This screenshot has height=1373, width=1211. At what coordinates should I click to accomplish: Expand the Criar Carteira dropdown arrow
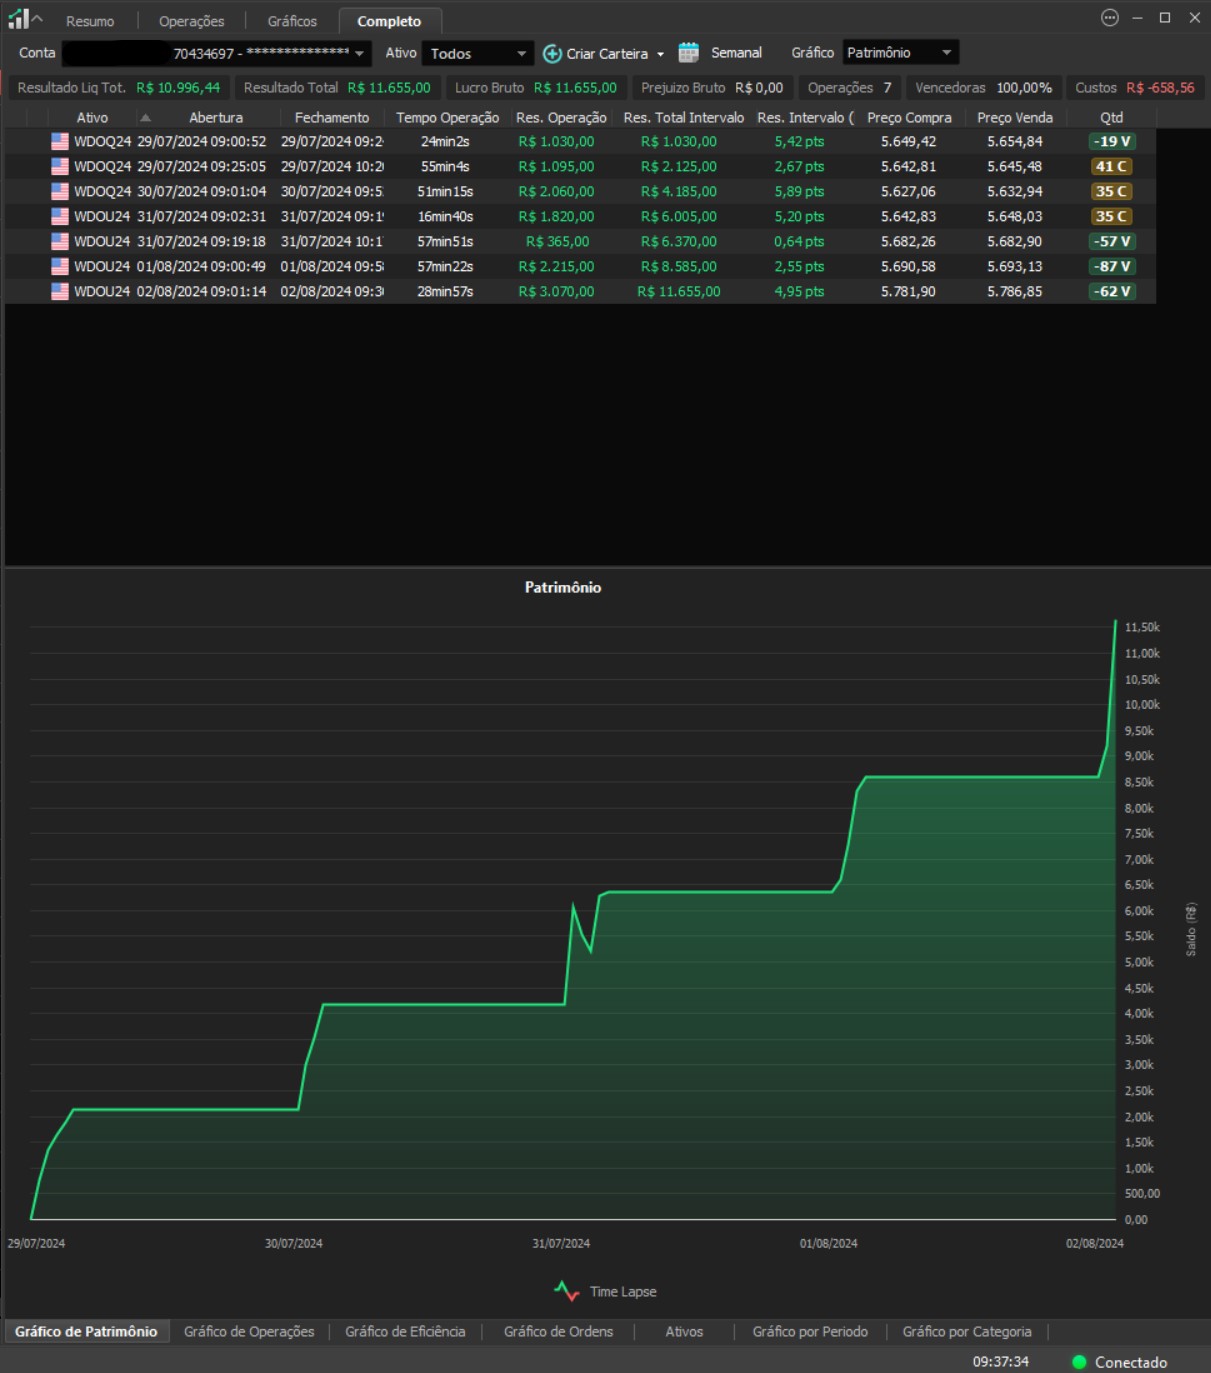pyautogui.click(x=660, y=55)
